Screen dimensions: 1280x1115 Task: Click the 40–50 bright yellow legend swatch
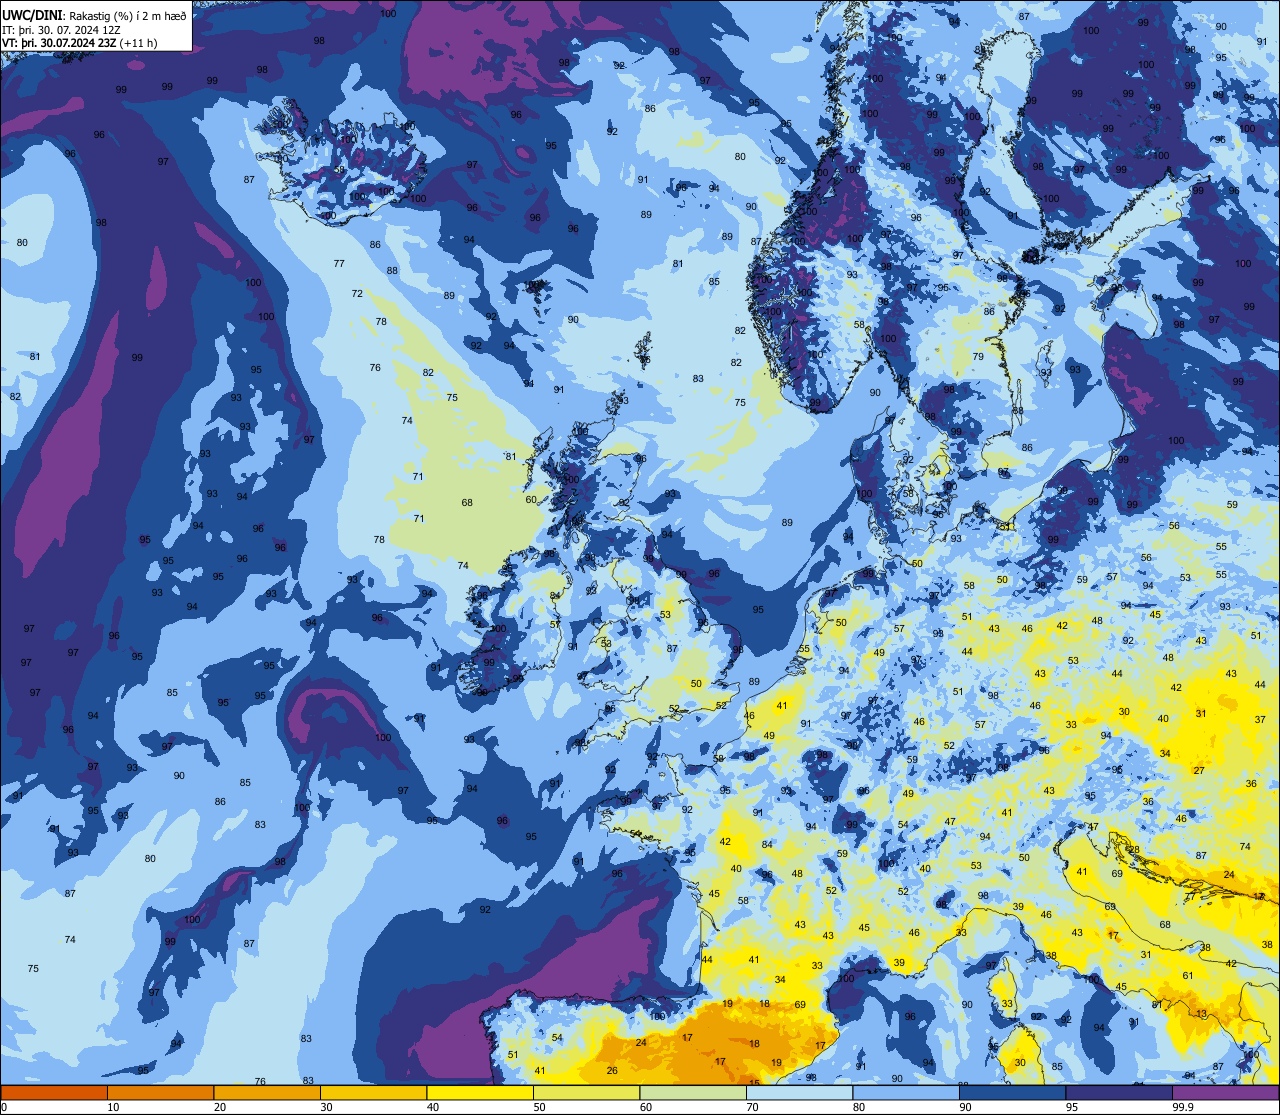[x=480, y=1092]
